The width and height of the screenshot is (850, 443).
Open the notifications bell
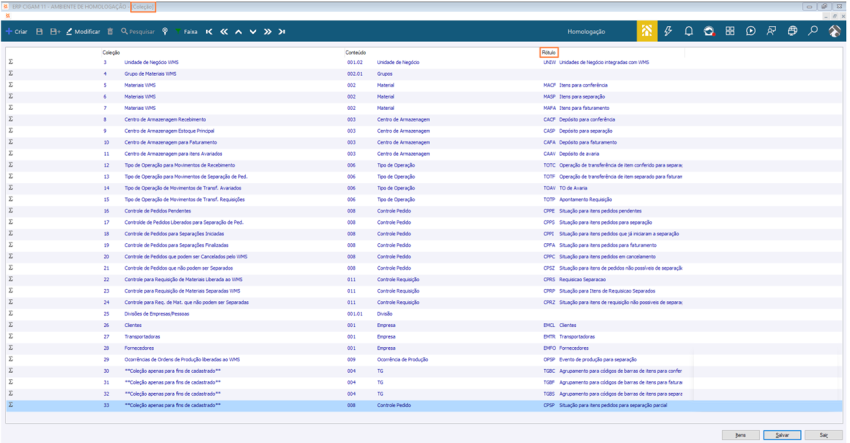[x=688, y=31]
